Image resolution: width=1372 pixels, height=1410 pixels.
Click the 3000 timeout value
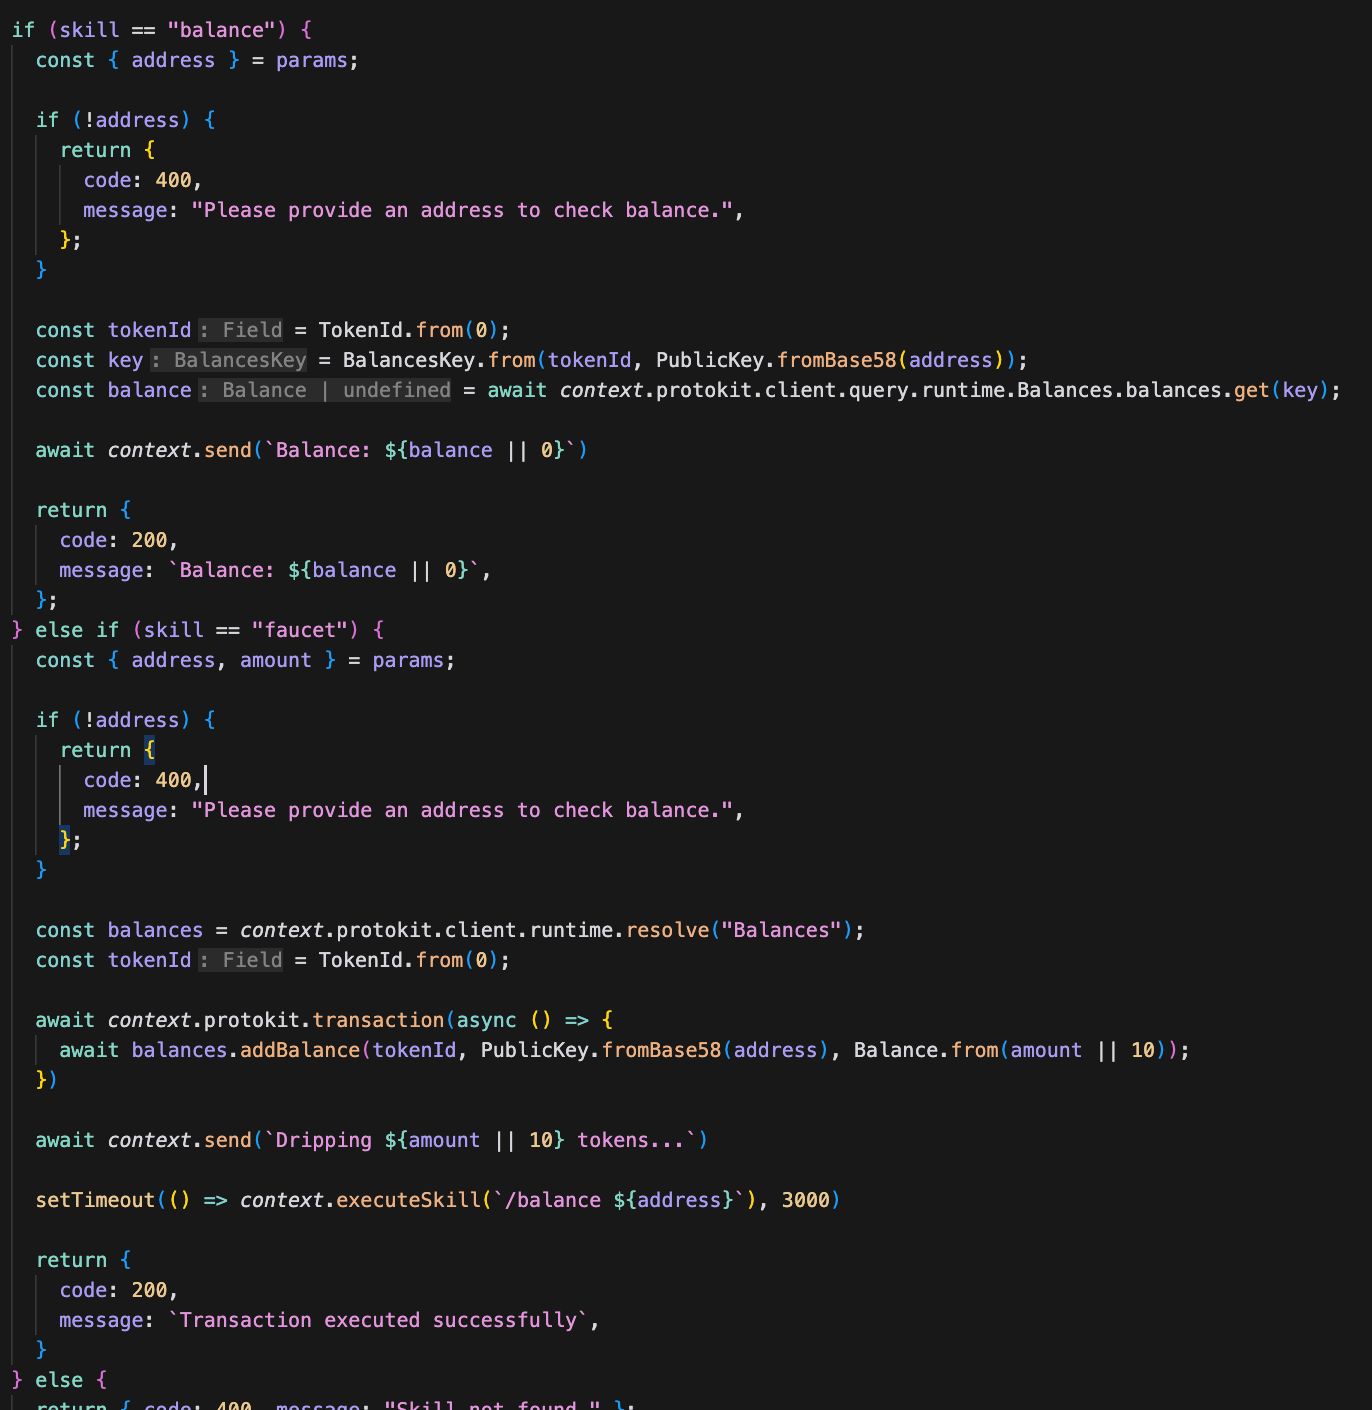(x=806, y=1200)
